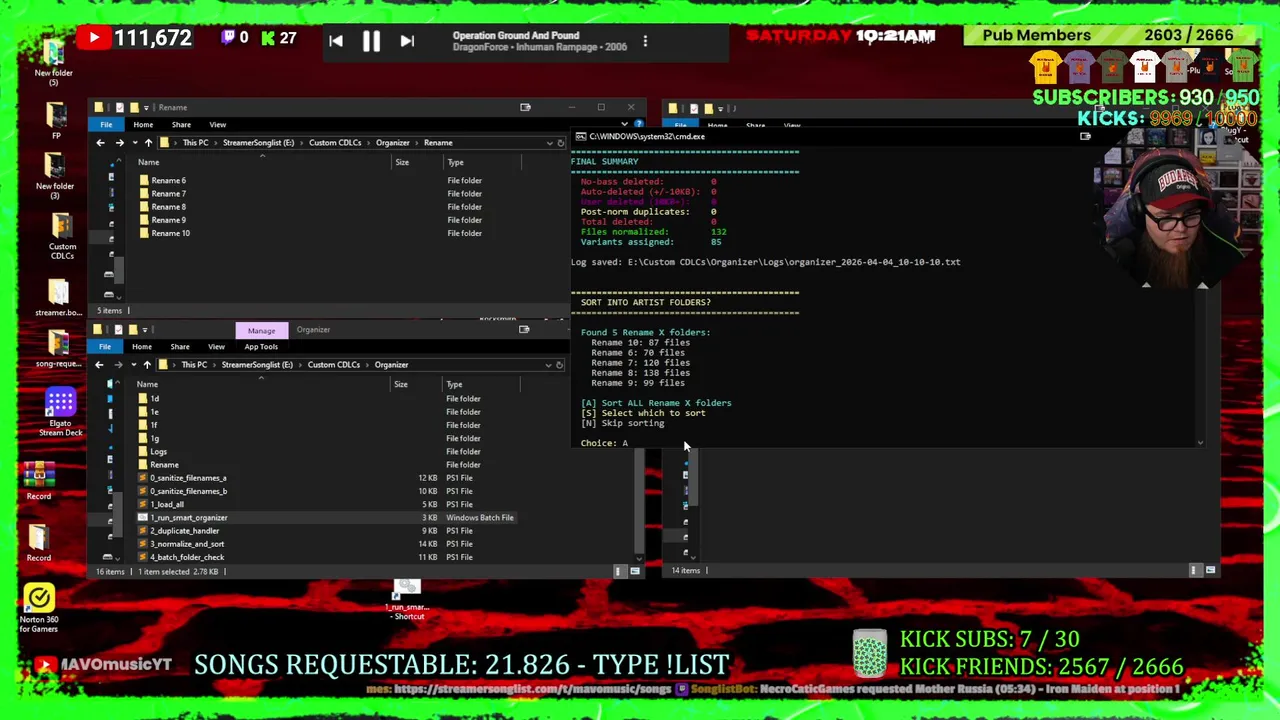Screen dimensions: 1280x720
Task: Open the 1_run_smart shortcut on the desktop
Action: point(407,601)
